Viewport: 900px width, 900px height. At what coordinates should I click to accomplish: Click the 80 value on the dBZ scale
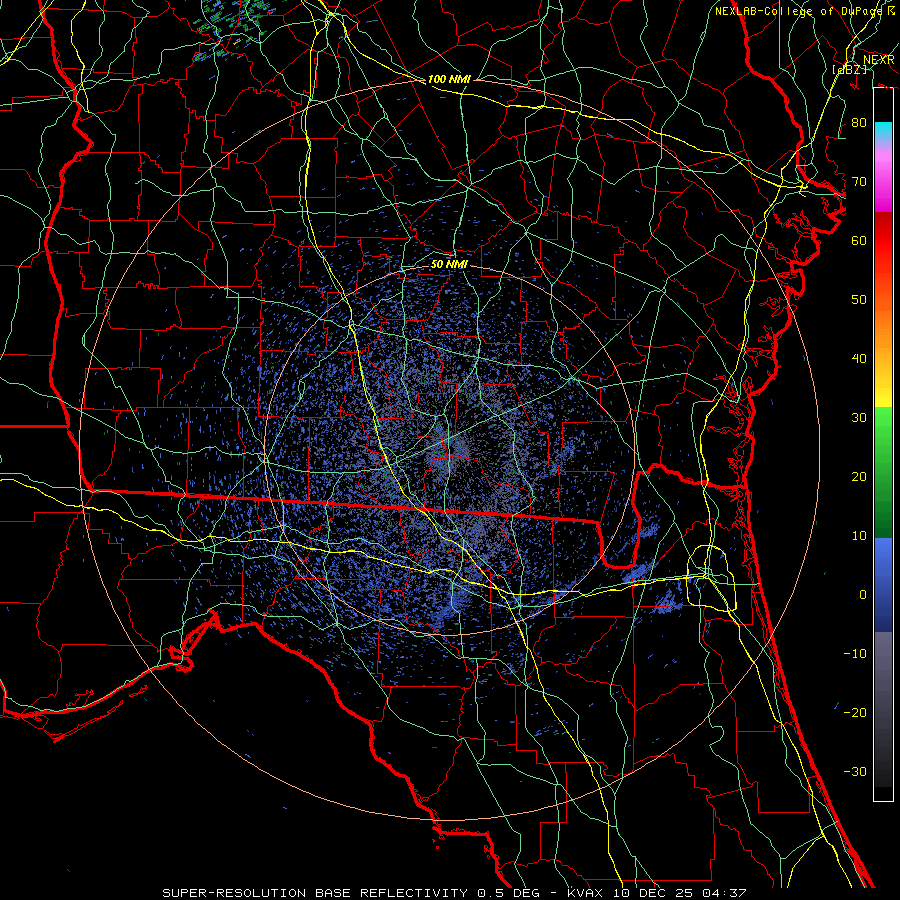(859, 122)
